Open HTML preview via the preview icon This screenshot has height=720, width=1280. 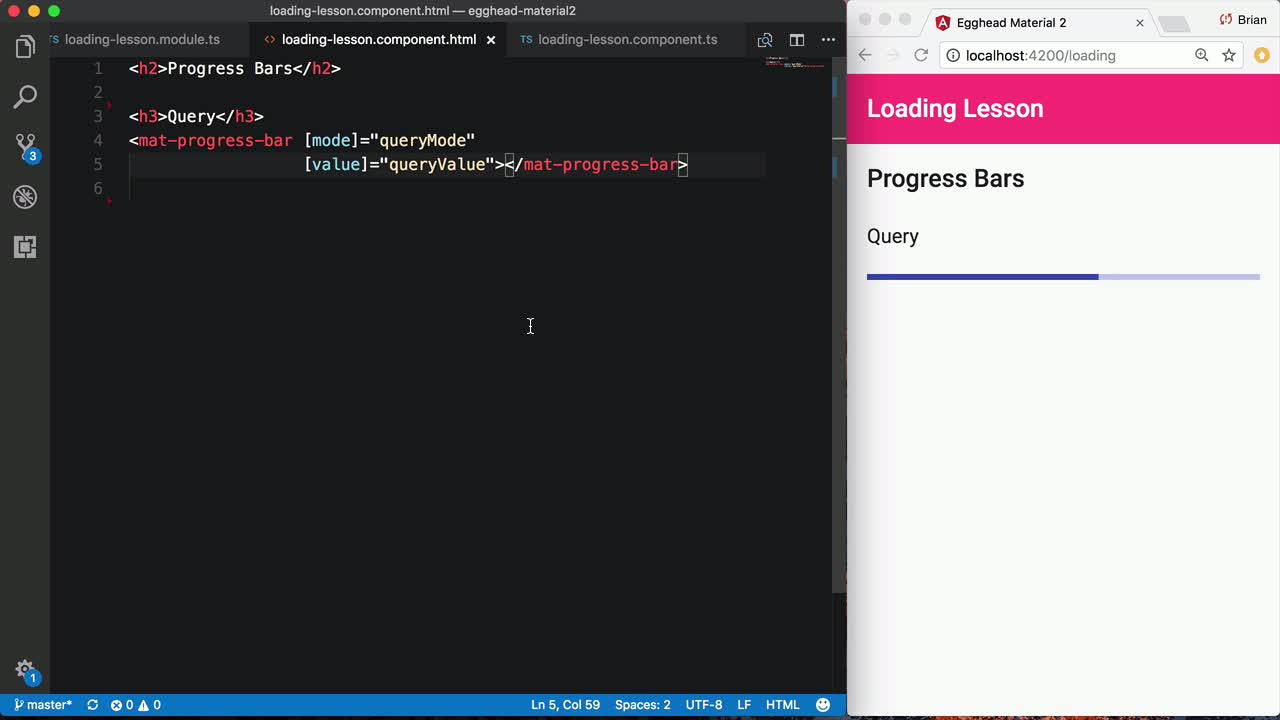tap(764, 40)
